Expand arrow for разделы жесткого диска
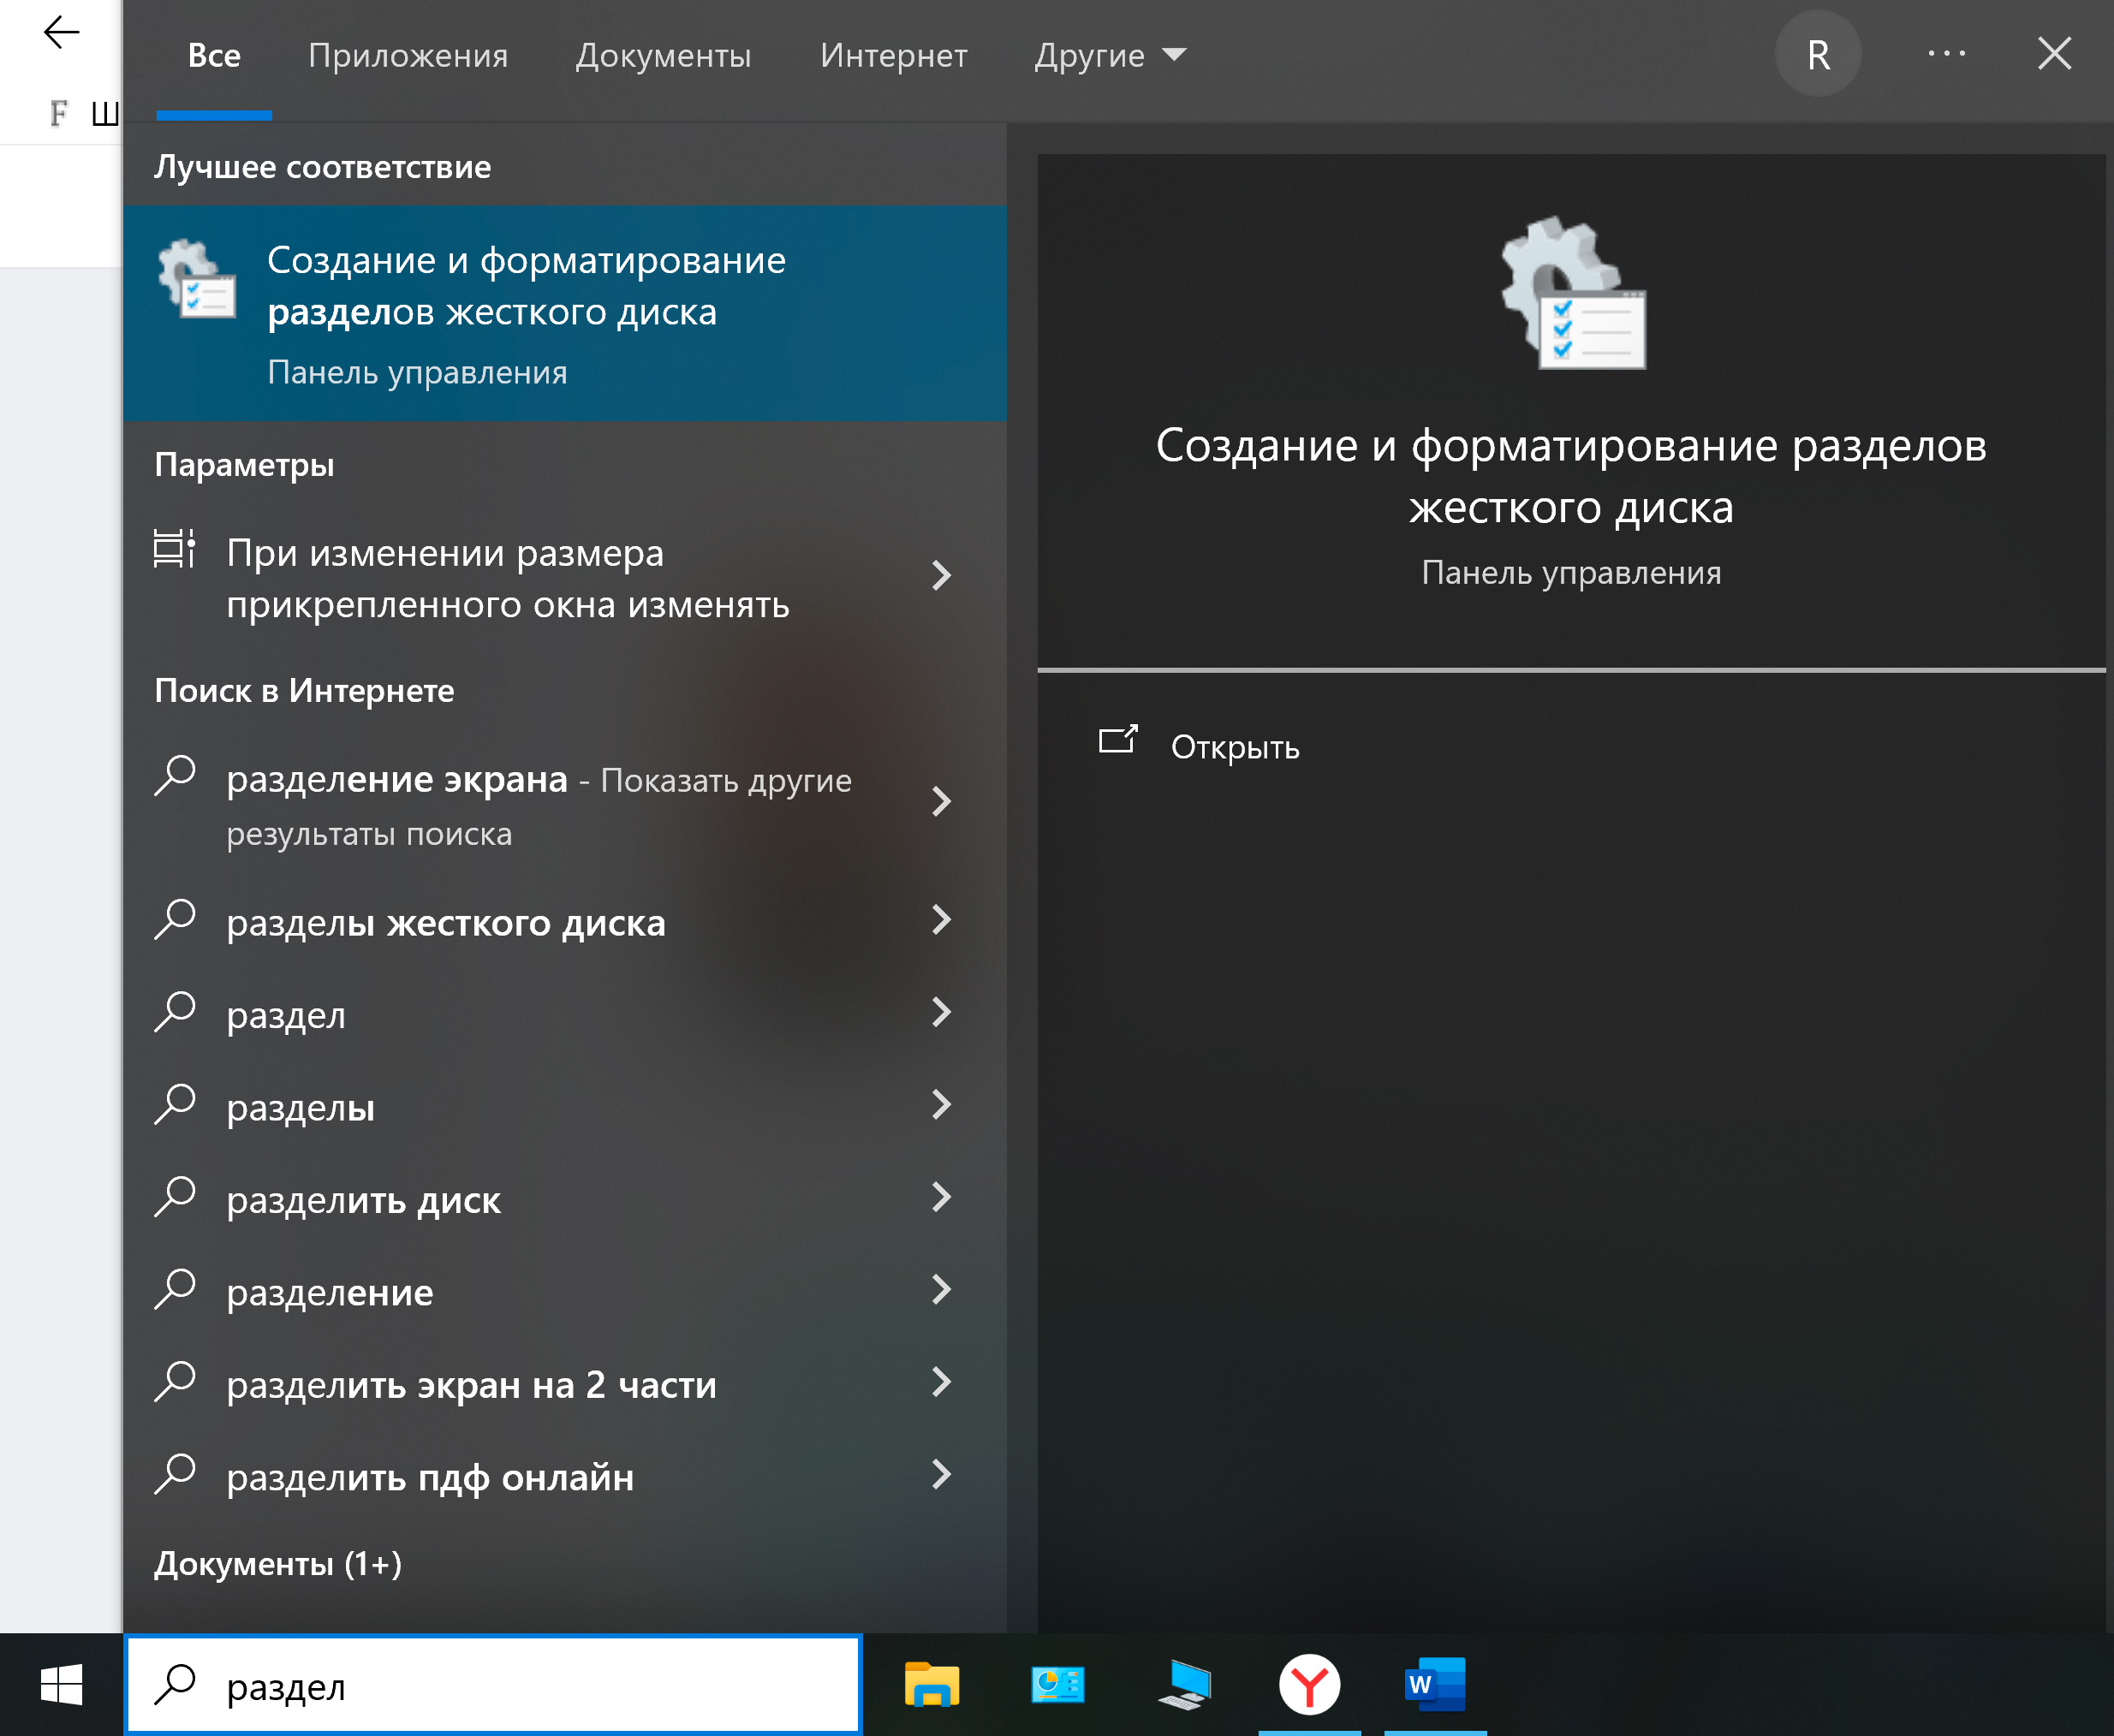Image resolution: width=2114 pixels, height=1736 pixels. pyautogui.click(x=941, y=920)
